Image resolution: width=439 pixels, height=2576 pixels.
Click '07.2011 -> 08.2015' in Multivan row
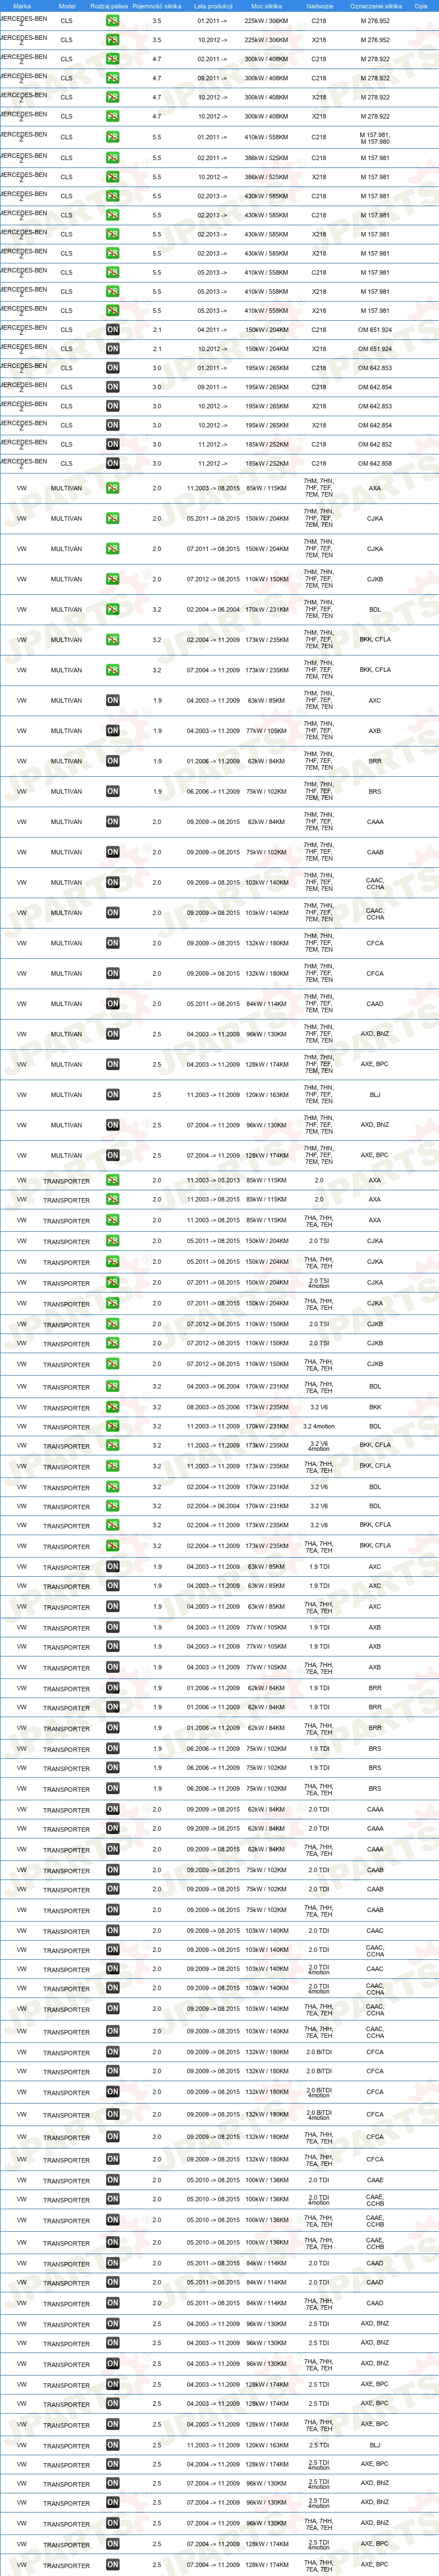click(213, 549)
